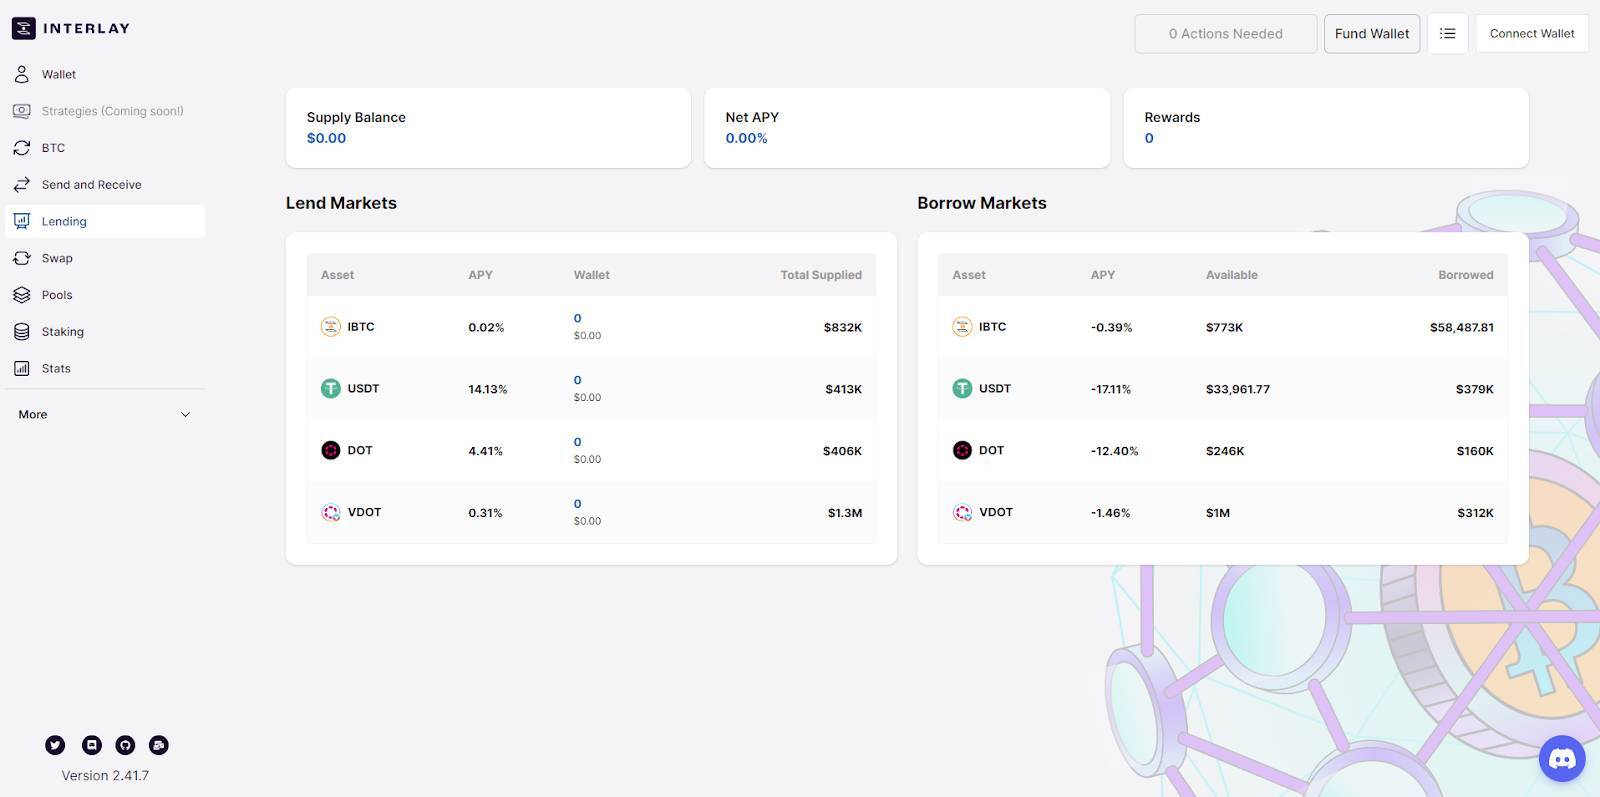Open the Staking page
Image resolution: width=1600 pixels, height=797 pixels.
pos(105,332)
